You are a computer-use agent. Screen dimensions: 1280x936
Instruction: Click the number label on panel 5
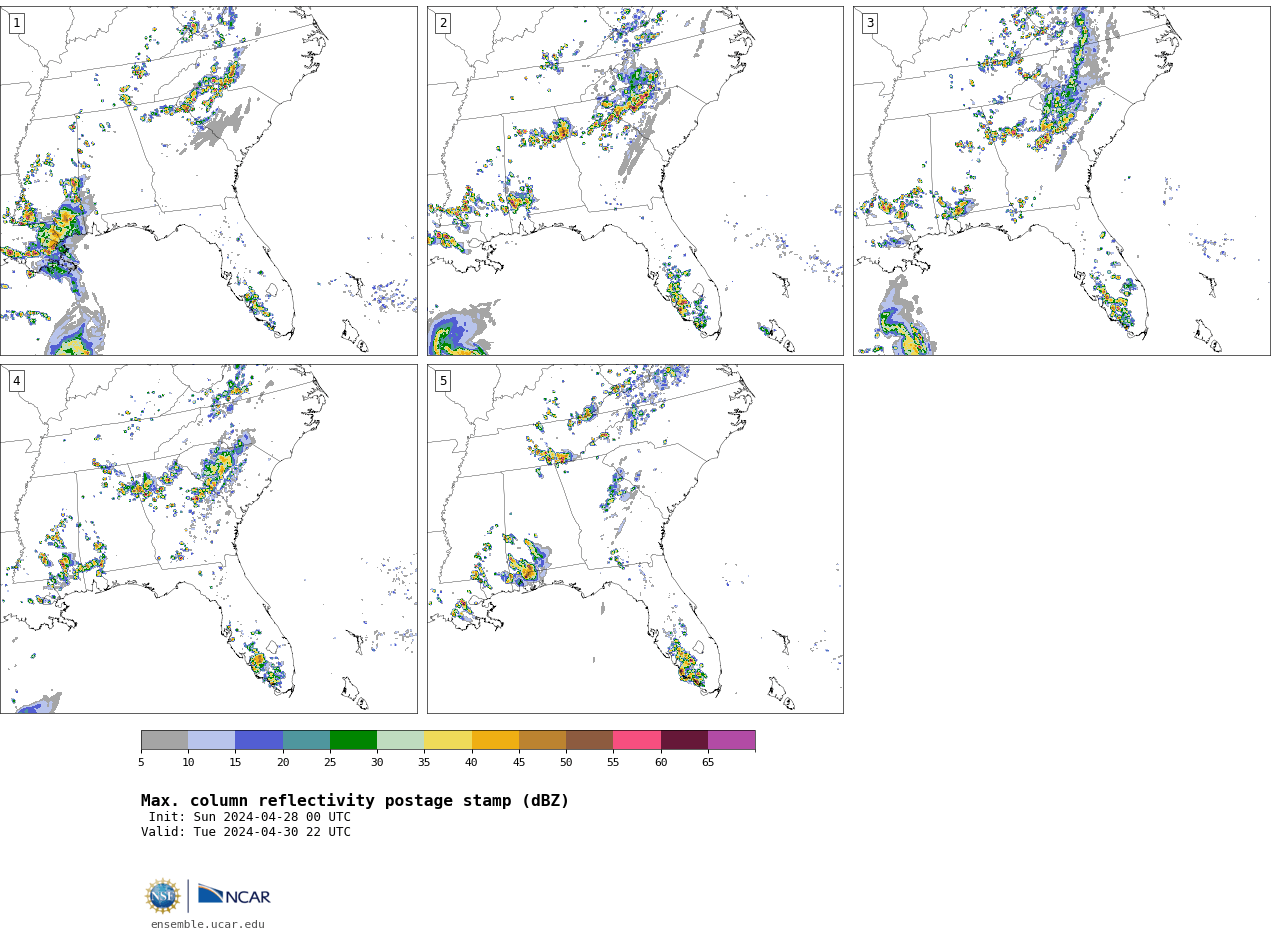tap(443, 381)
